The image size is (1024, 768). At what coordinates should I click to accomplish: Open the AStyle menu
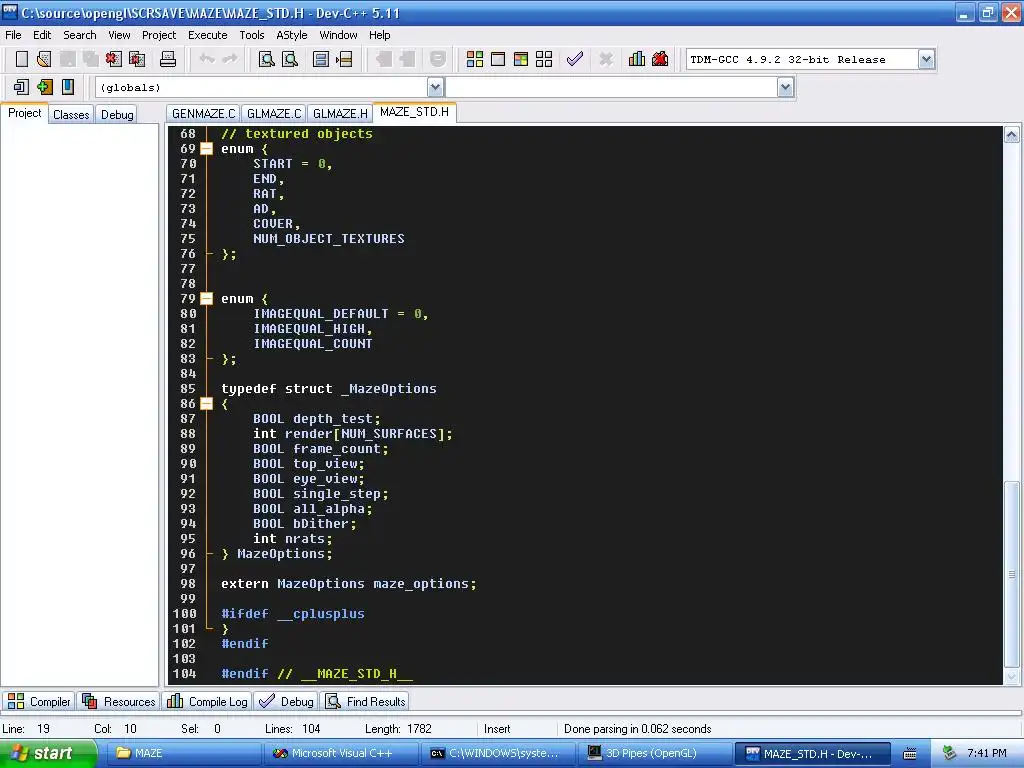coord(291,35)
